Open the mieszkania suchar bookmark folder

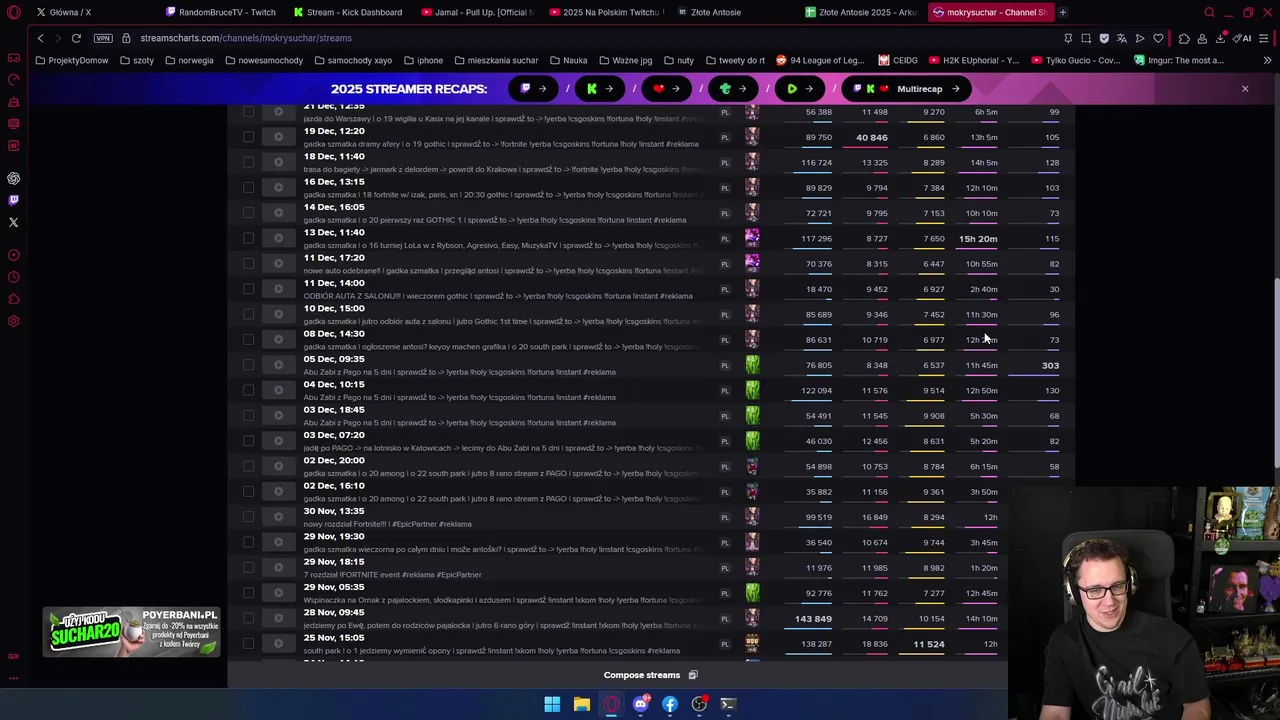(x=495, y=60)
